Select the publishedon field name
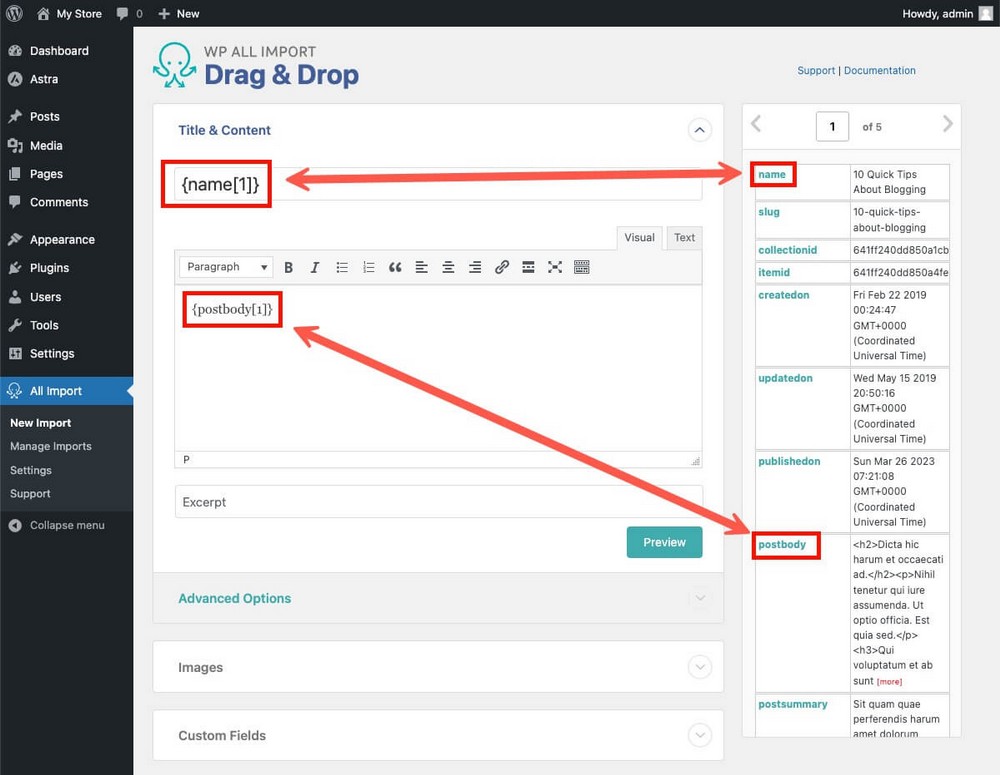 point(789,461)
